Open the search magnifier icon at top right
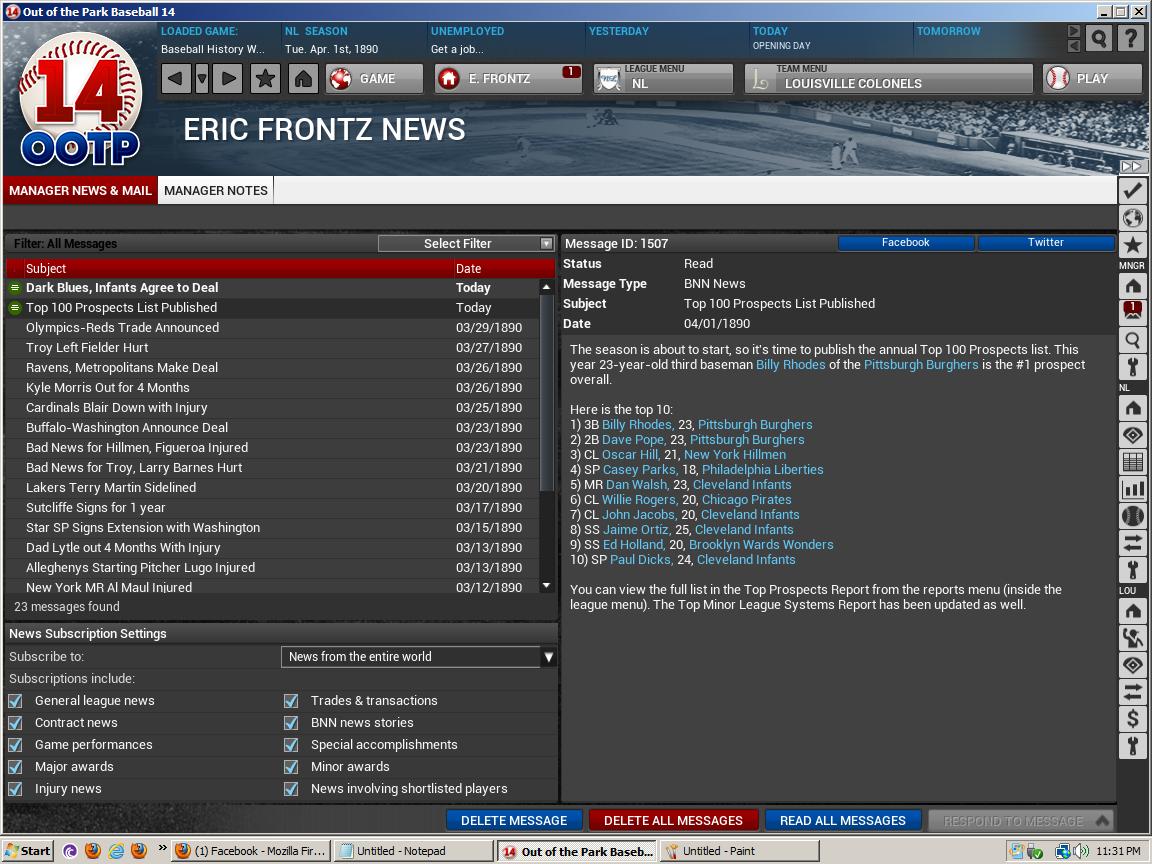The height and width of the screenshot is (864, 1152). 1098,39
